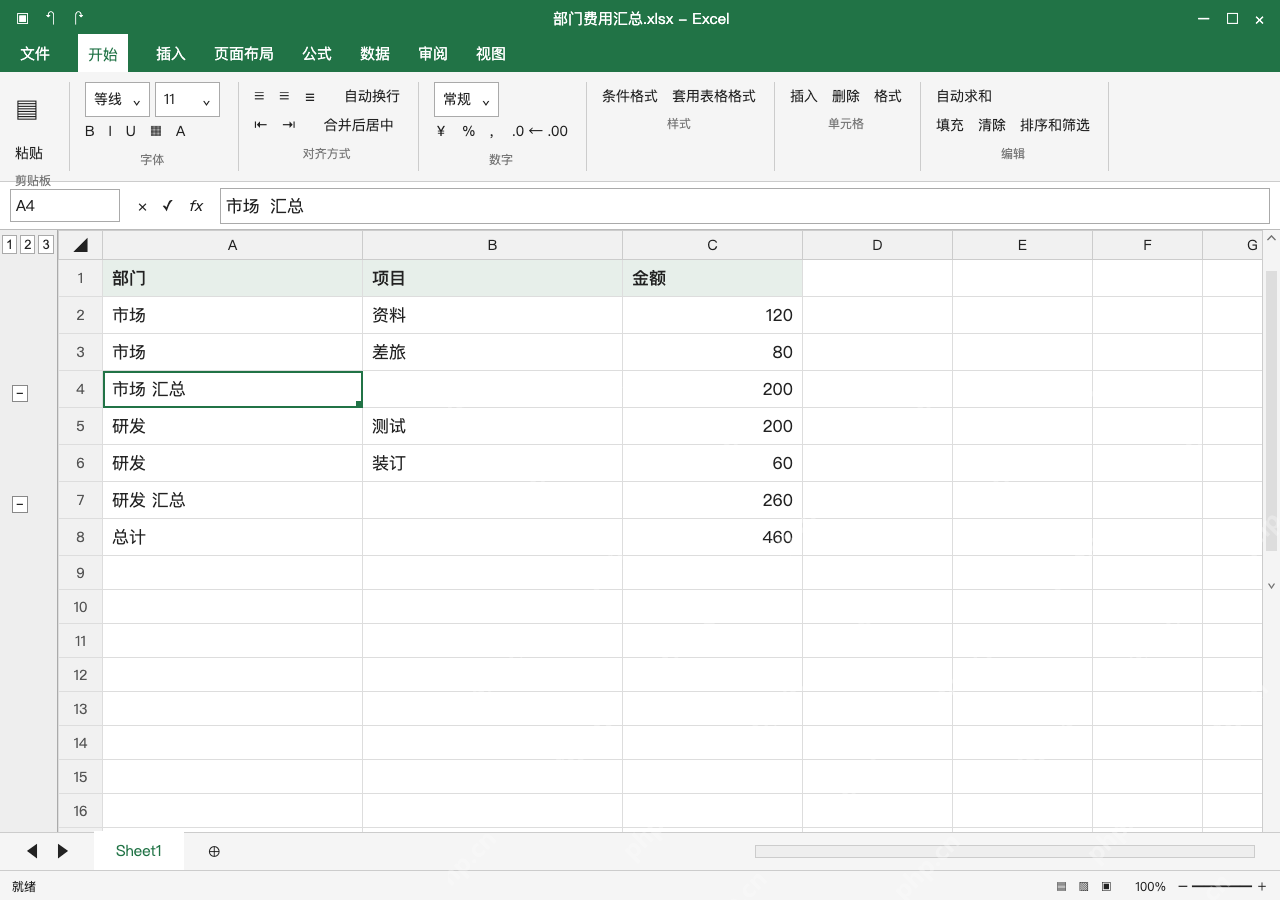Click the 排序和筛选 button
The height and width of the screenshot is (900, 1280).
click(1055, 125)
